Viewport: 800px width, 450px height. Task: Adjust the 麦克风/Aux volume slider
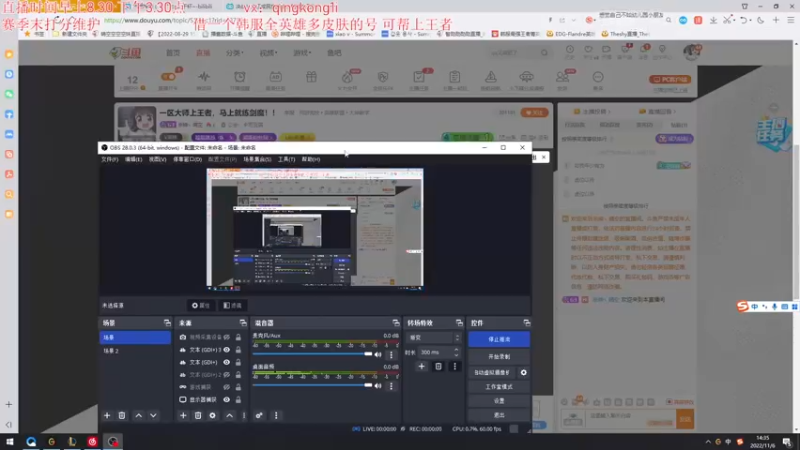pyautogui.click(x=312, y=354)
